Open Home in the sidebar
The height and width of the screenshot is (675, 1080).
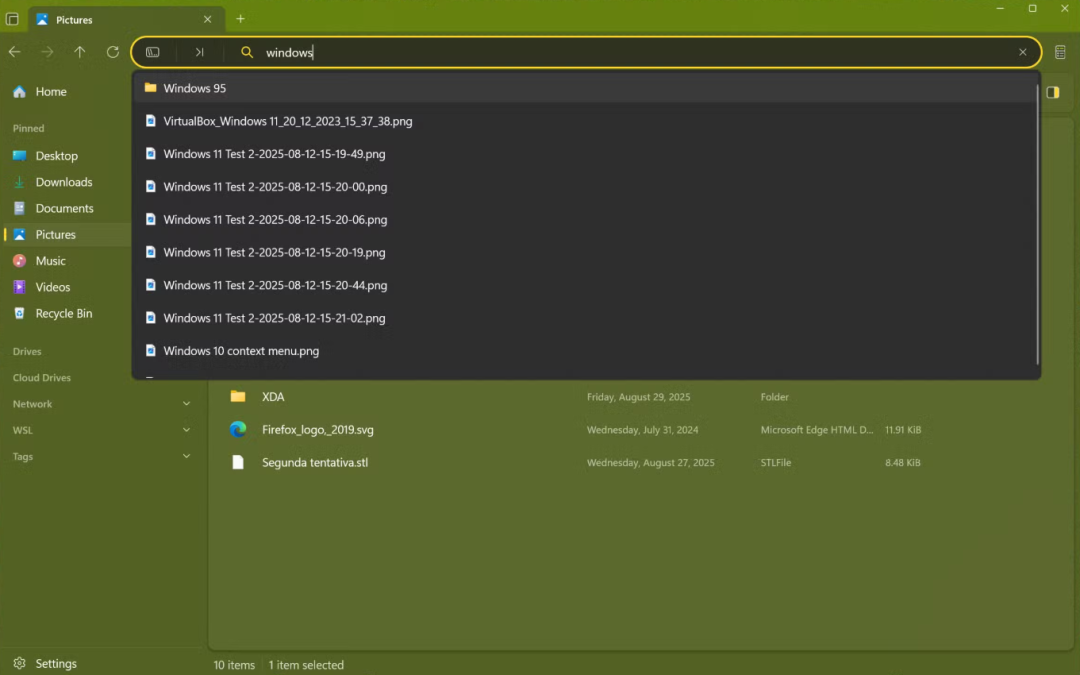(x=68, y=92)
